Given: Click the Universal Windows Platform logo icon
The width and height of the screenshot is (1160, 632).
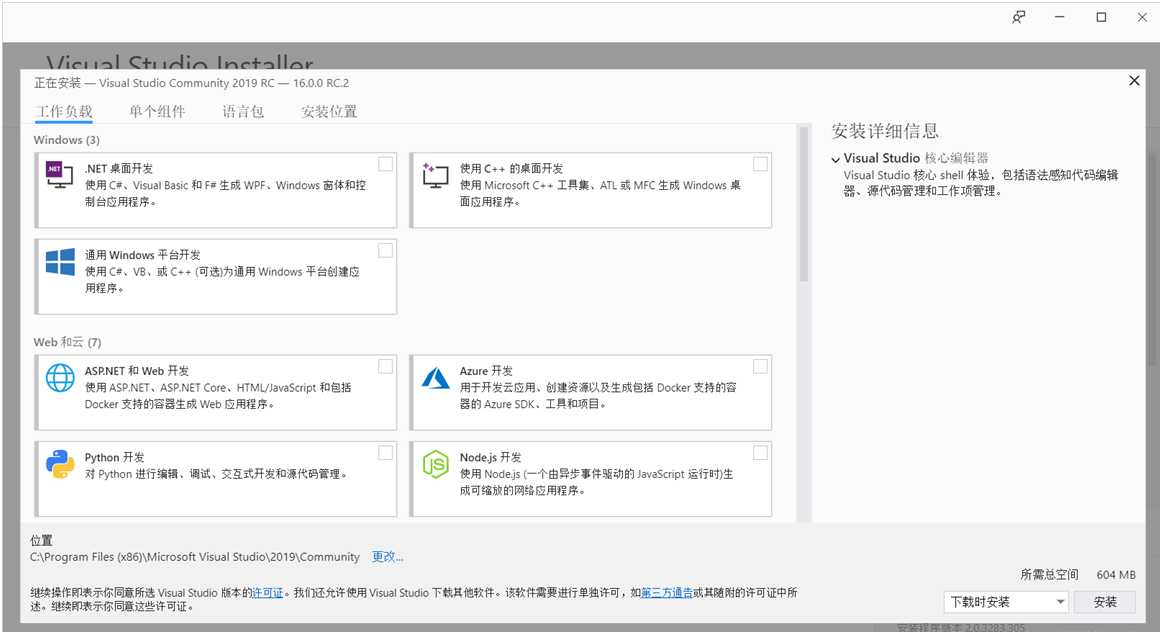Looking at the screenshot, I should pos(60,262).
